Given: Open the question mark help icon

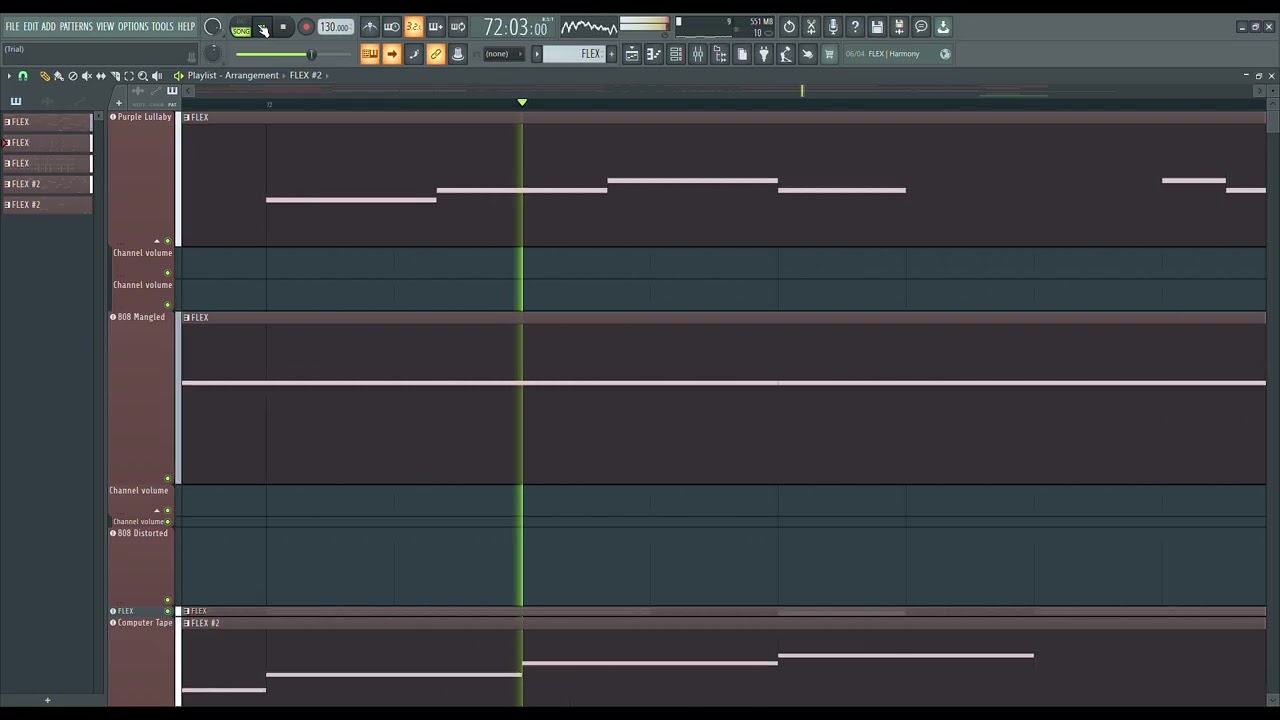Looking at the screenshot, I should coord(855,27).
